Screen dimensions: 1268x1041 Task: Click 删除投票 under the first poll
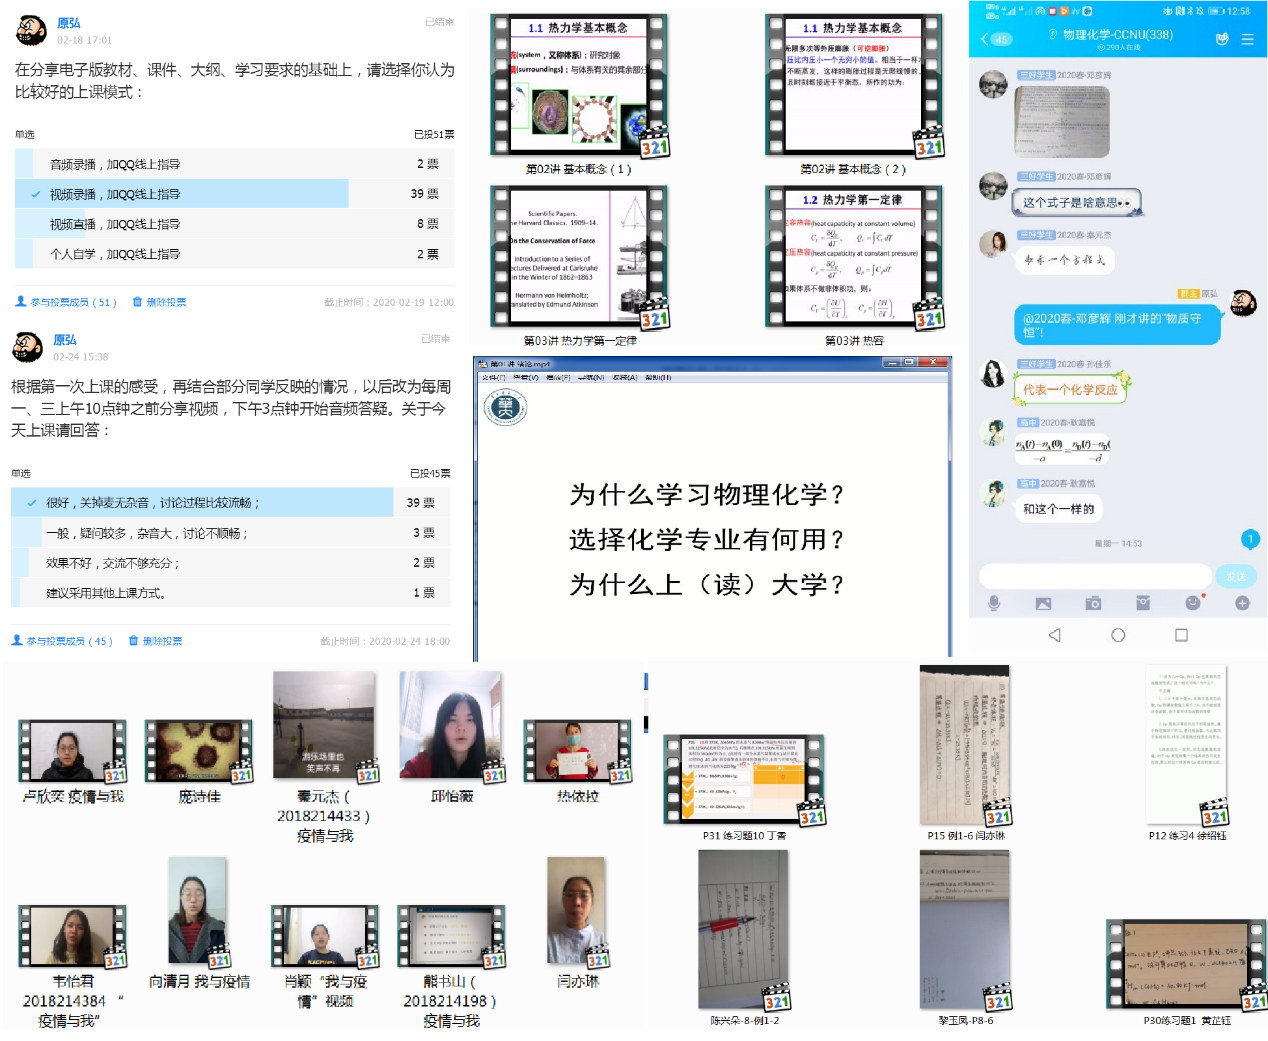[x=160, y=302]
